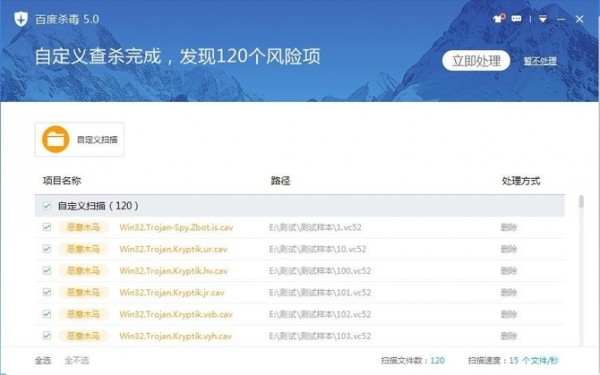Open the feedback message icon
Screen dimensions: 600x375
tap(516, 19)
